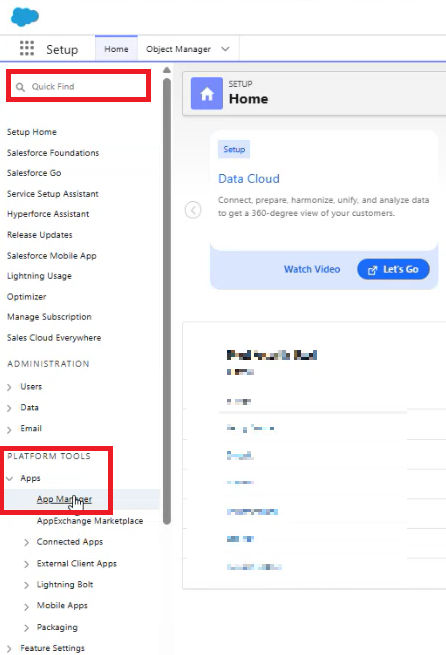Screen dimensions: 446x655
Task: Click the Users label in Administration
Action: pos(31,387)
